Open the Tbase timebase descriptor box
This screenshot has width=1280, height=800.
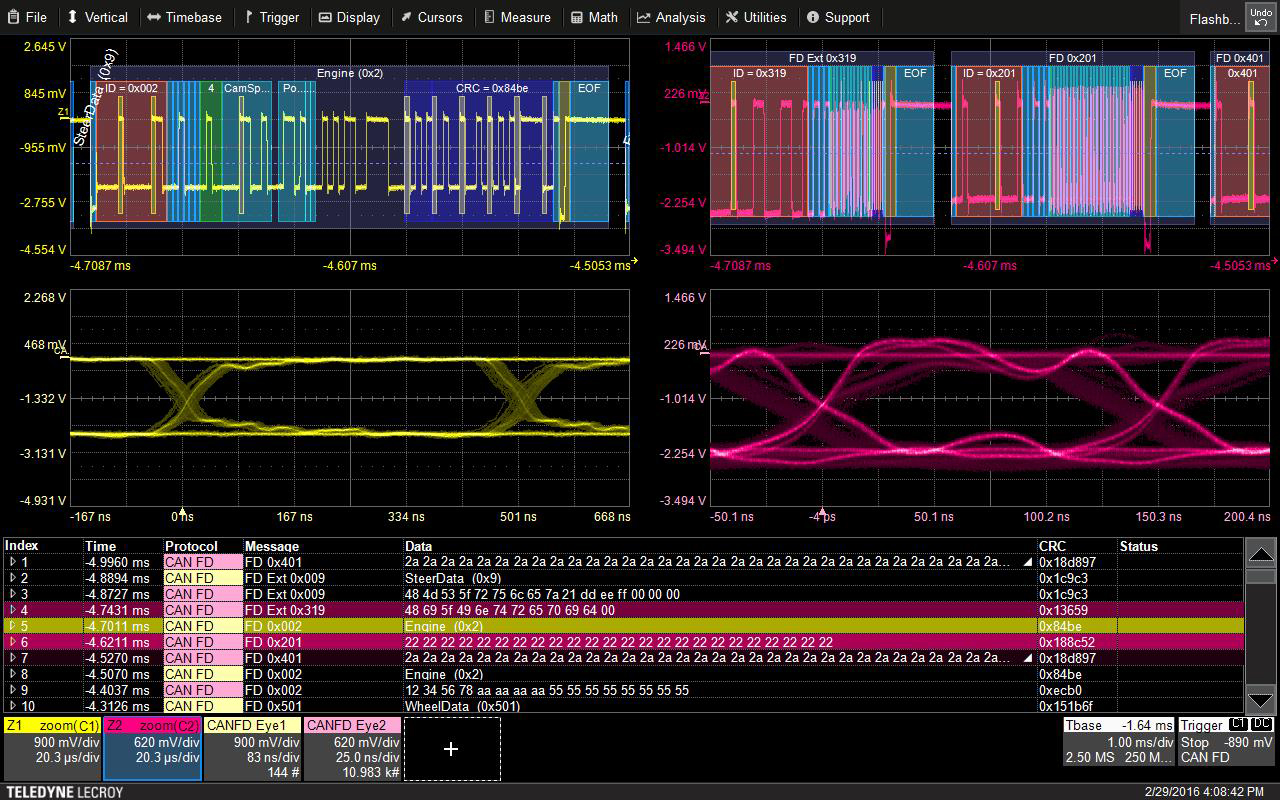tap(1118, 741)
